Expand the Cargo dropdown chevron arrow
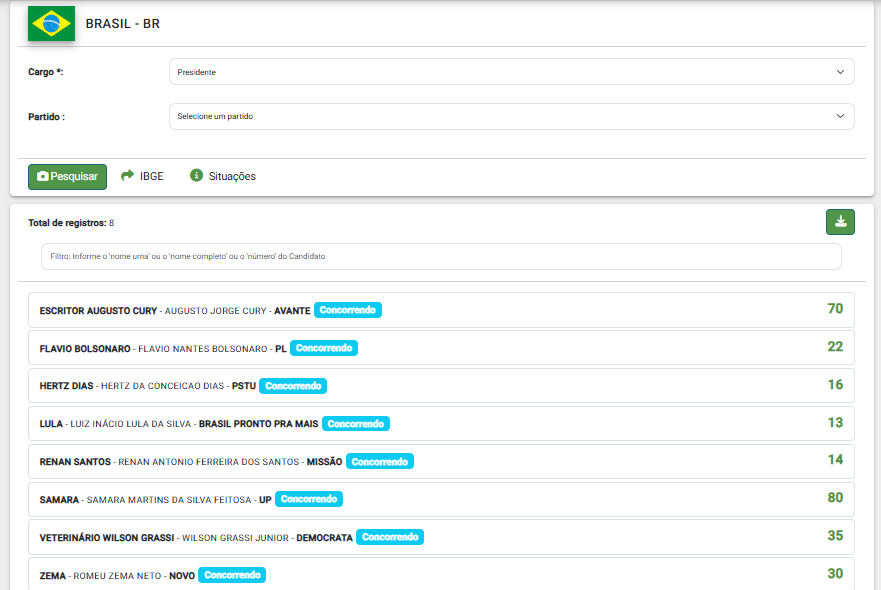This screenshot has width=881, height=590. [x=840, y=72]
